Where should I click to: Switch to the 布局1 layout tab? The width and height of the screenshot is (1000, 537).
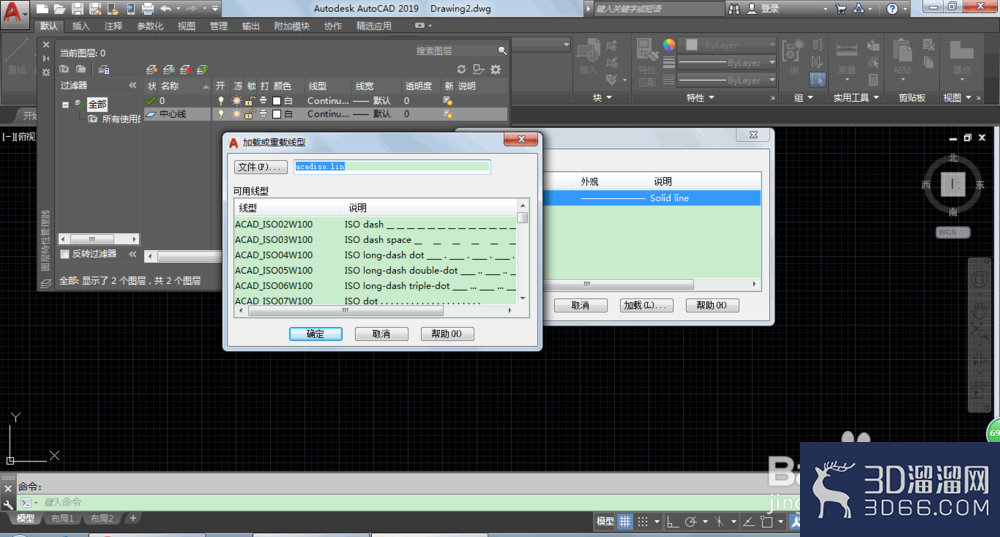pos(62,519)
